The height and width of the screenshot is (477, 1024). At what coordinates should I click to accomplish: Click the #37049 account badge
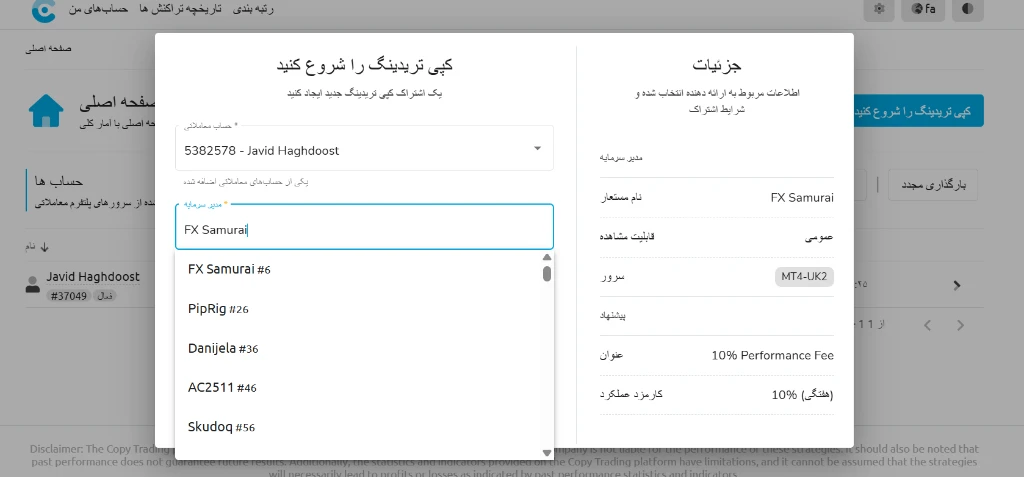pyautogui.click(x=69, y=296)
